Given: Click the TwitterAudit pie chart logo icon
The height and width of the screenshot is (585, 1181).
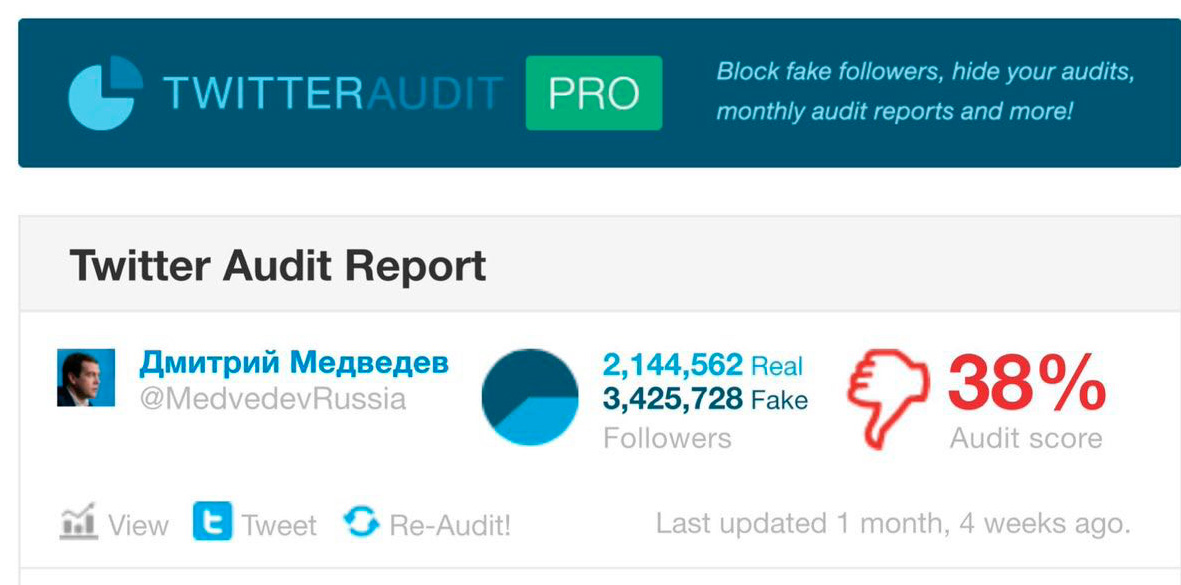Looking at the screenshot, I should click(x=105, y=93).
